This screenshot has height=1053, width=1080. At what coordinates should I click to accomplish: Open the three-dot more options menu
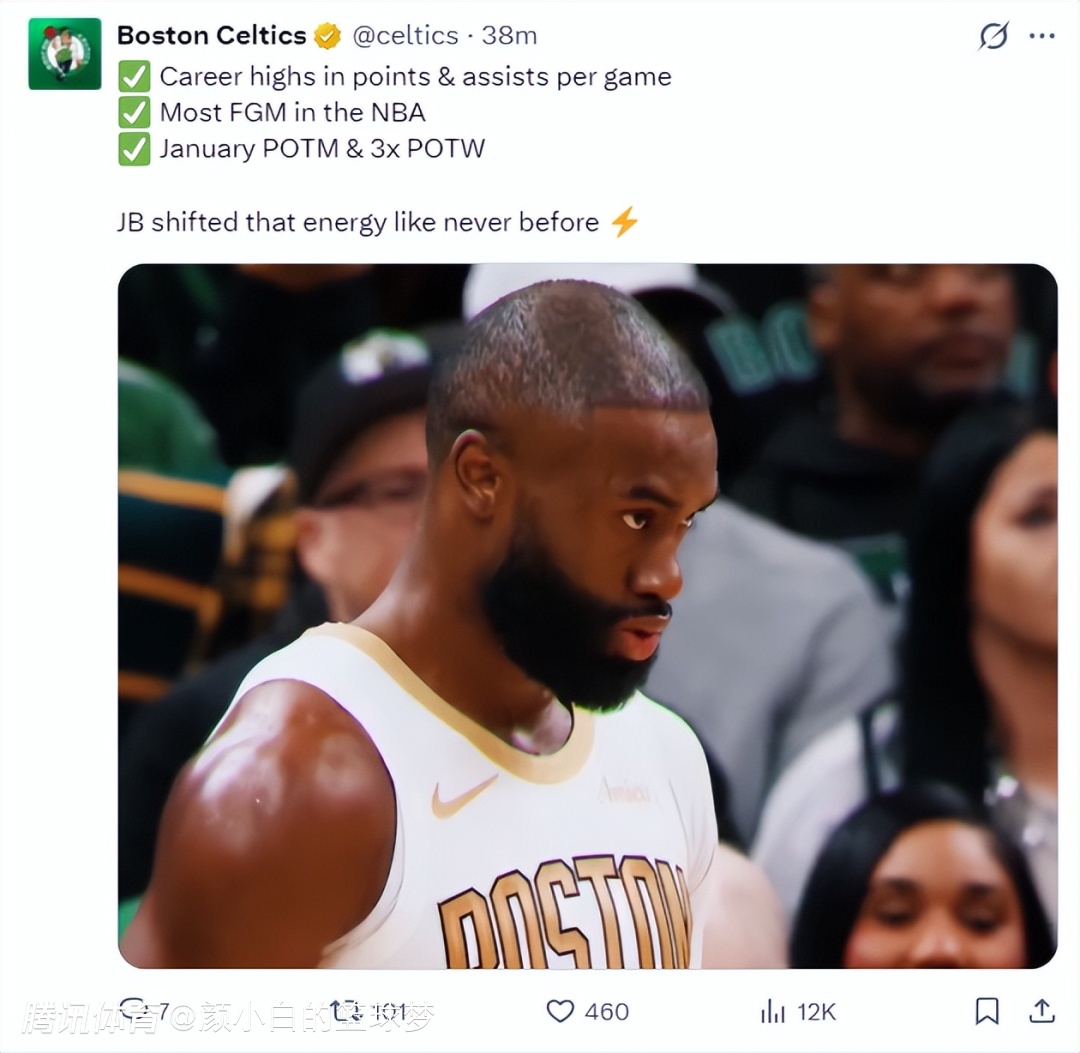pyautogui.click(x=1041, y=36)
